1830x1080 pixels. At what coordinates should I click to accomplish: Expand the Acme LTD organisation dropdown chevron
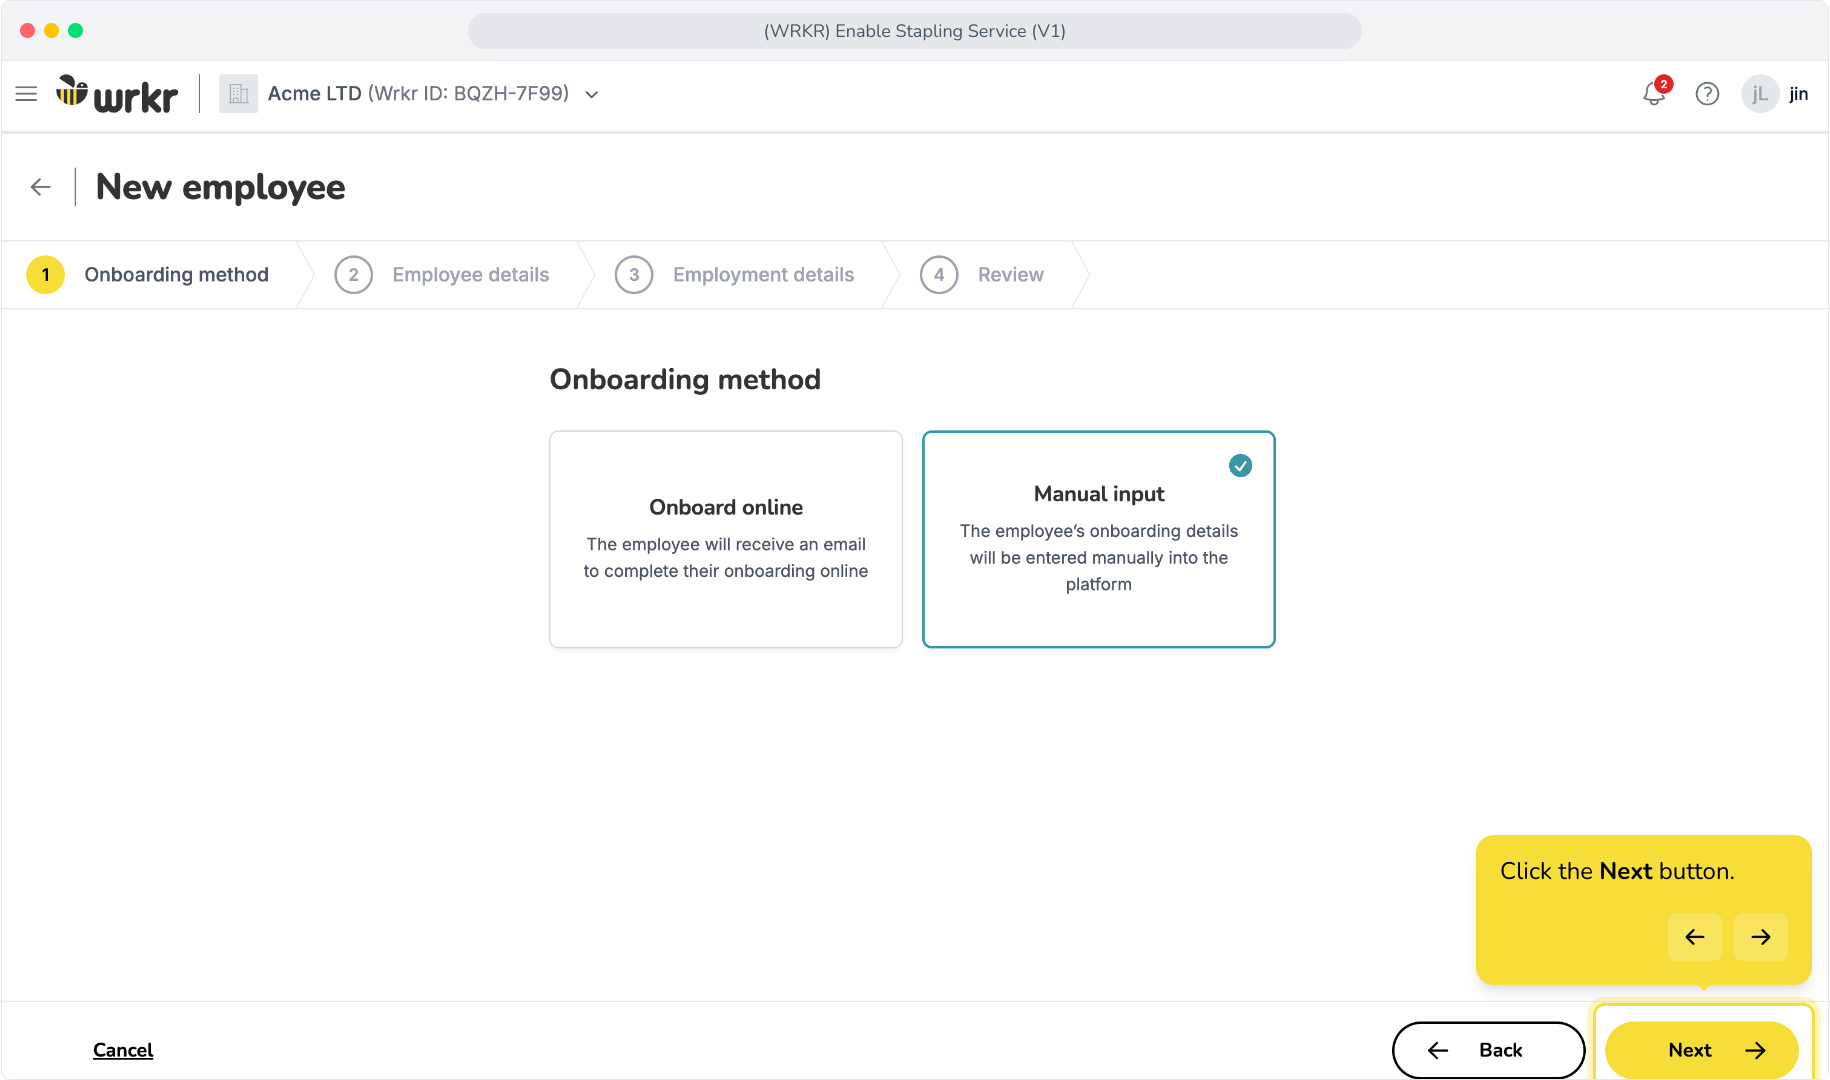pyautogui.click(x=592, y=94)
